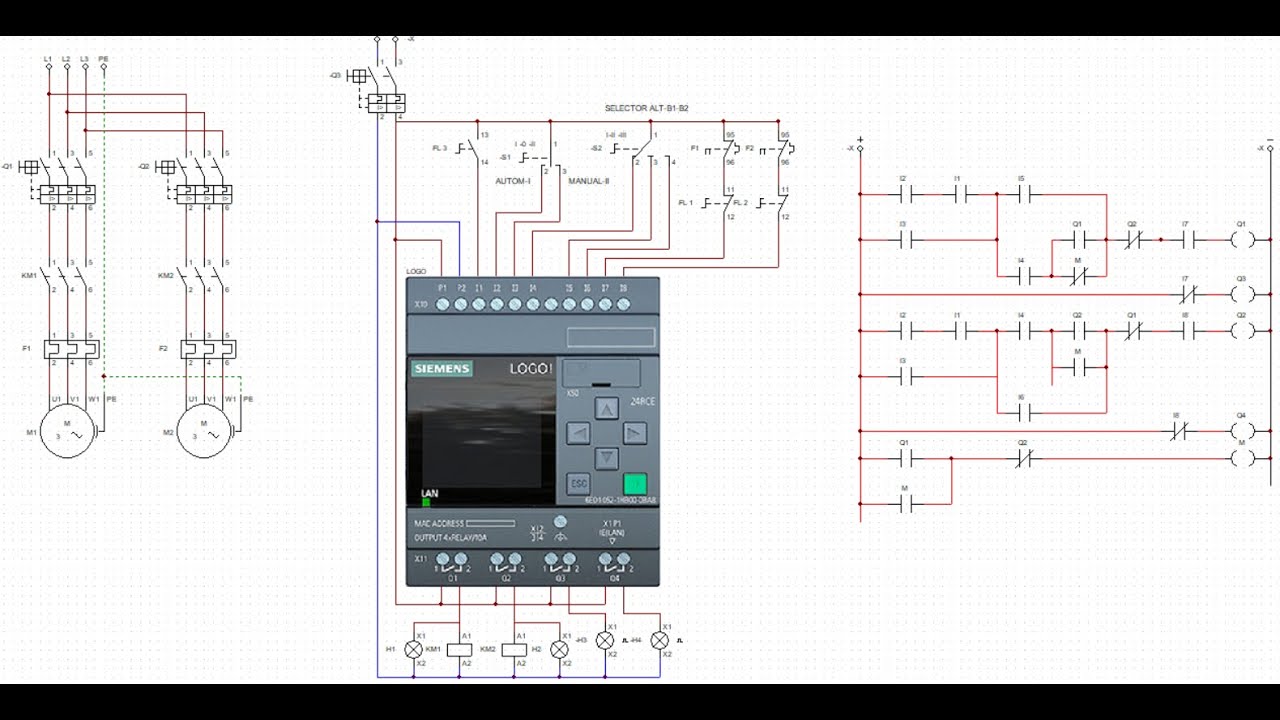This screenshot has height=720, width=1280.
Task: Click the SELECTOR ALT-B1-B2 label
Action: pos(646,108)
